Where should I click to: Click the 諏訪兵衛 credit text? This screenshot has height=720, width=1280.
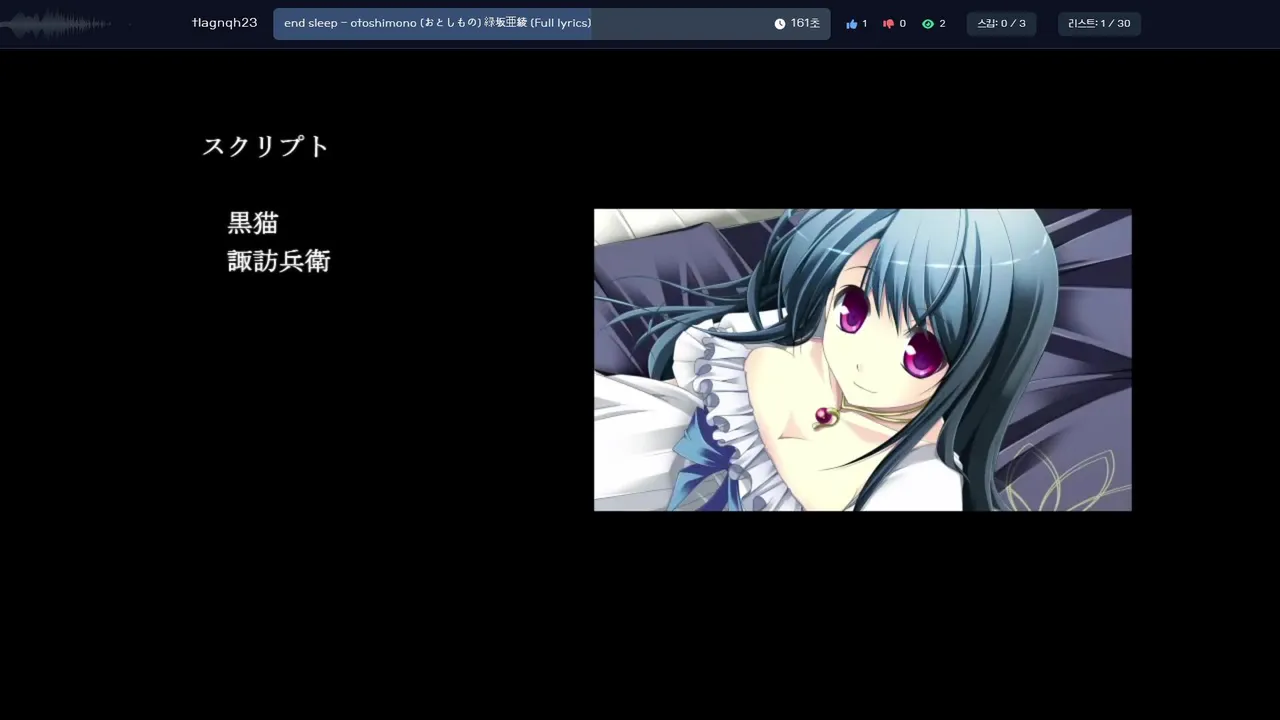pyautogui.click(x=279, y=262)
